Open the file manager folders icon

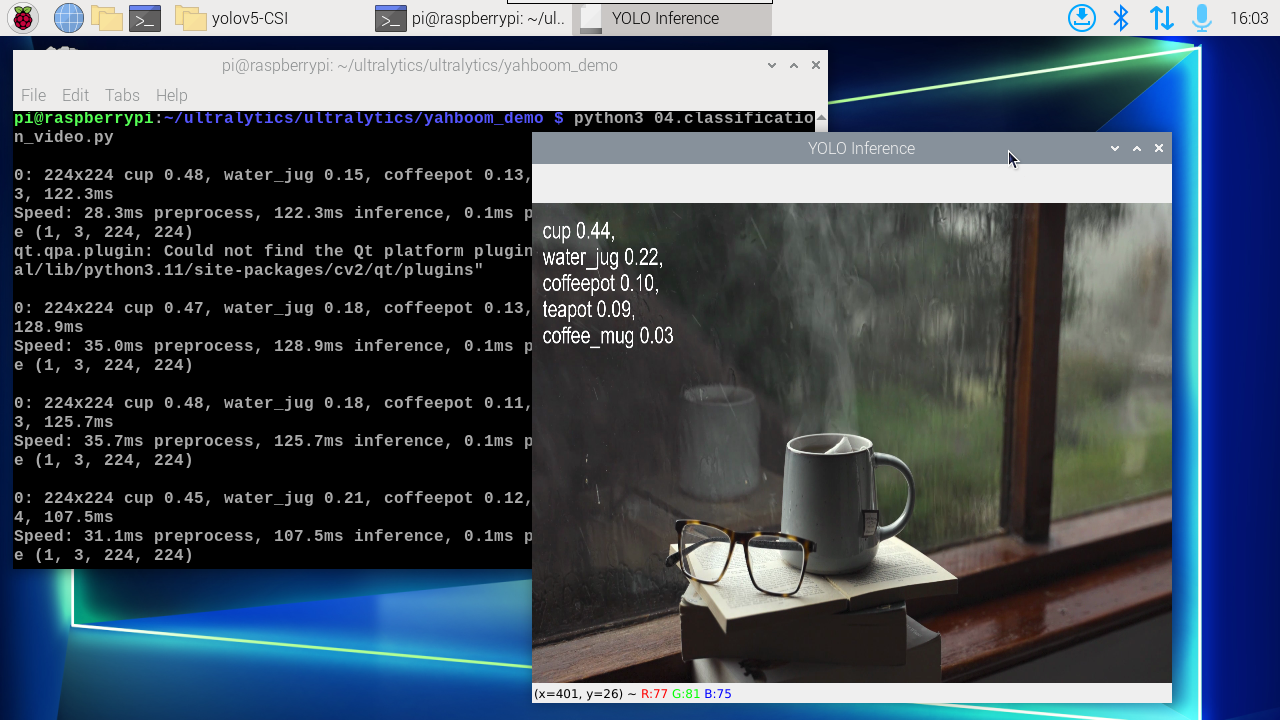(x=106, y=18)
